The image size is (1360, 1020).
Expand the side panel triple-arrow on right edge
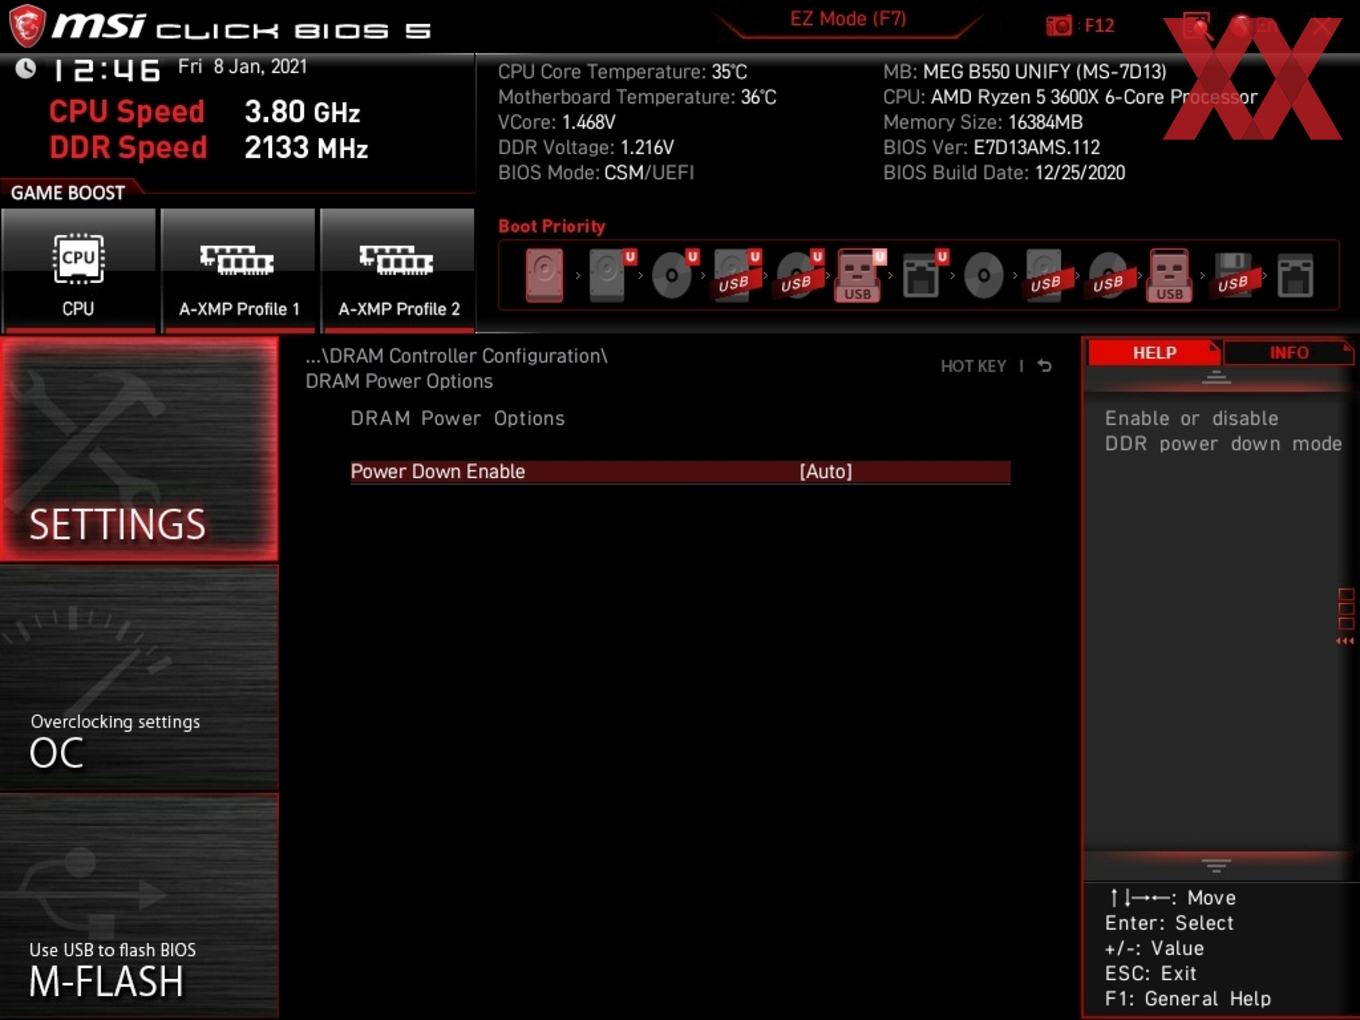click(1346, 641)
